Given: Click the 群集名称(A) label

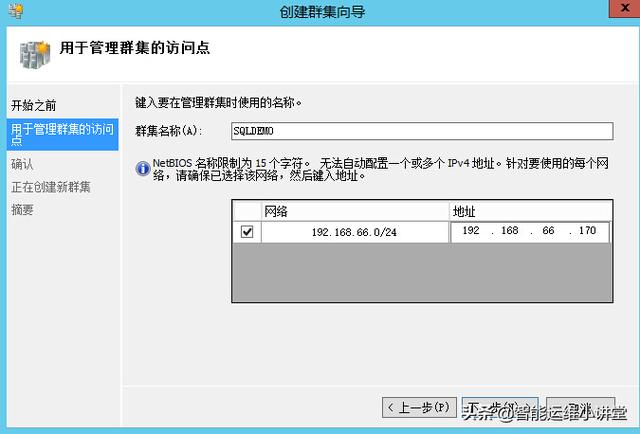Looking at the screenshot, I should pyautogui.click(x=168, y=131).
